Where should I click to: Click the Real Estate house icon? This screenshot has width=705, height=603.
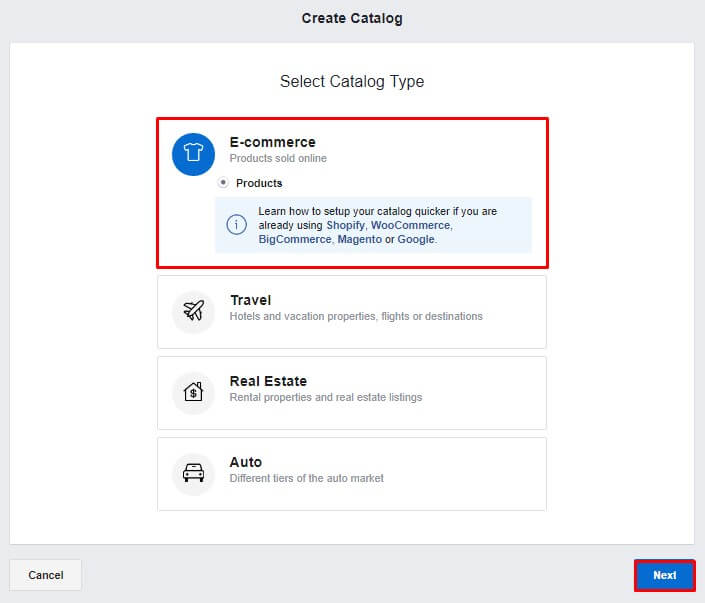(x=193, y=393)
